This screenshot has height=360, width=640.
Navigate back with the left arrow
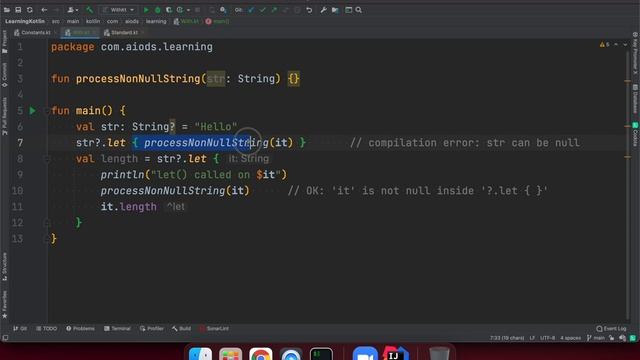(44, 10)
